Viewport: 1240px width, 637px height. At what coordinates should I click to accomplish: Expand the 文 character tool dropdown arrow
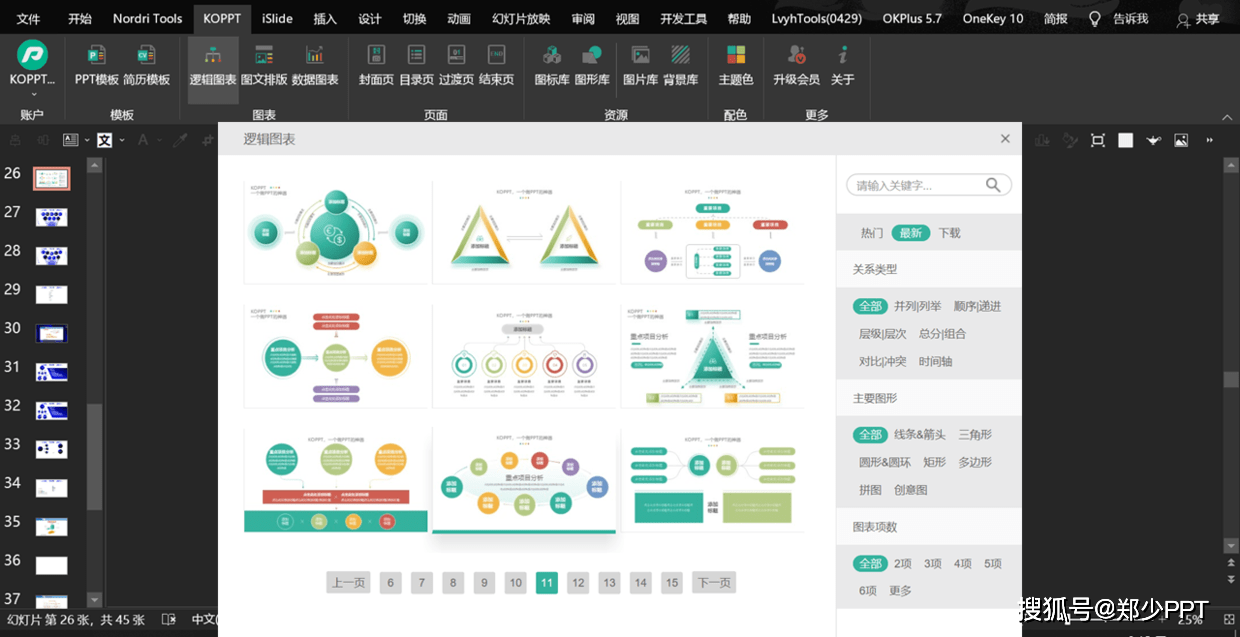pos(121,141)
